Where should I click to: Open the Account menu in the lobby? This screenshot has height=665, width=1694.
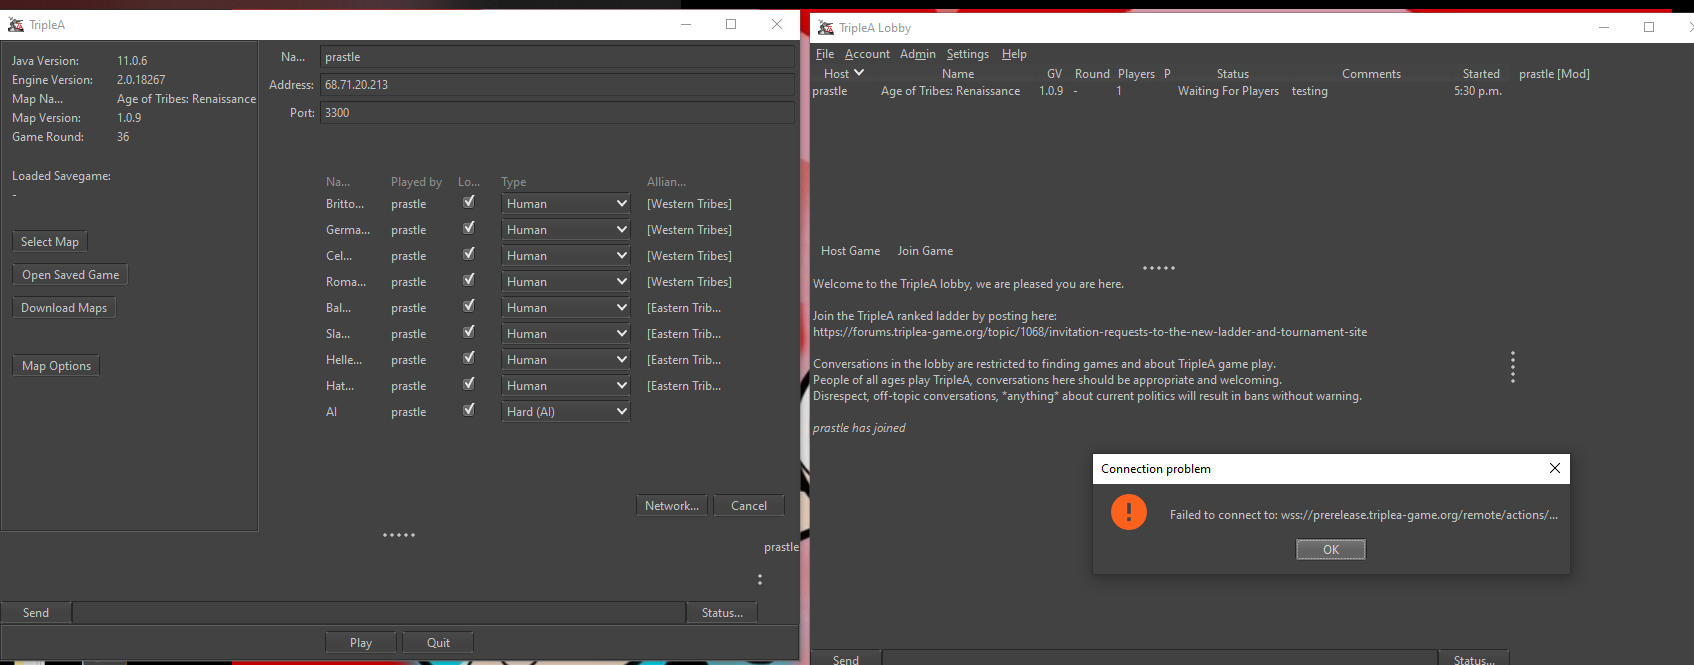point(867,54)
